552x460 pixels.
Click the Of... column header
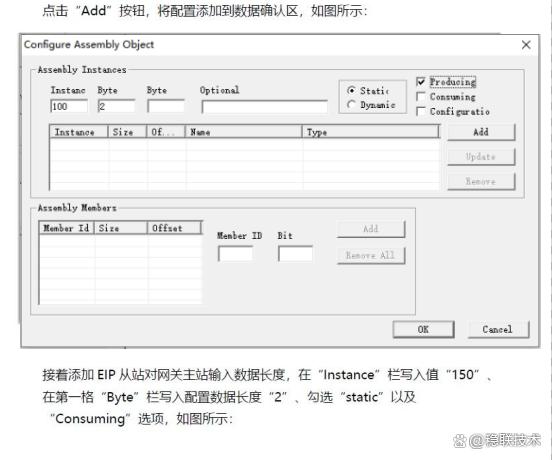(x=165, y=132)
